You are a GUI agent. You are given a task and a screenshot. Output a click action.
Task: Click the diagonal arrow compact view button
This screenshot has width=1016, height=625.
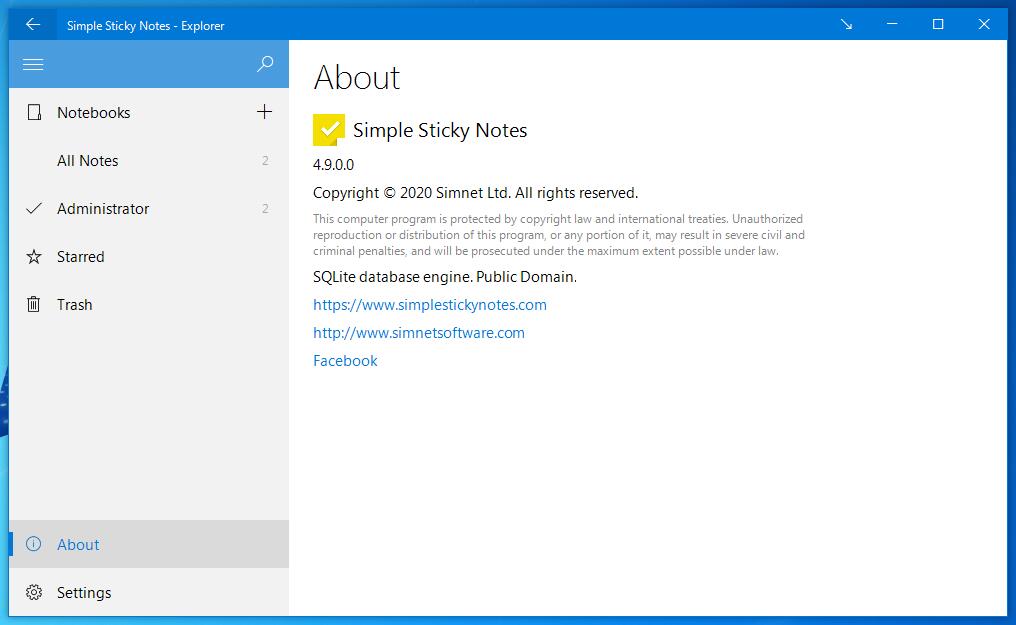[846, 25]
